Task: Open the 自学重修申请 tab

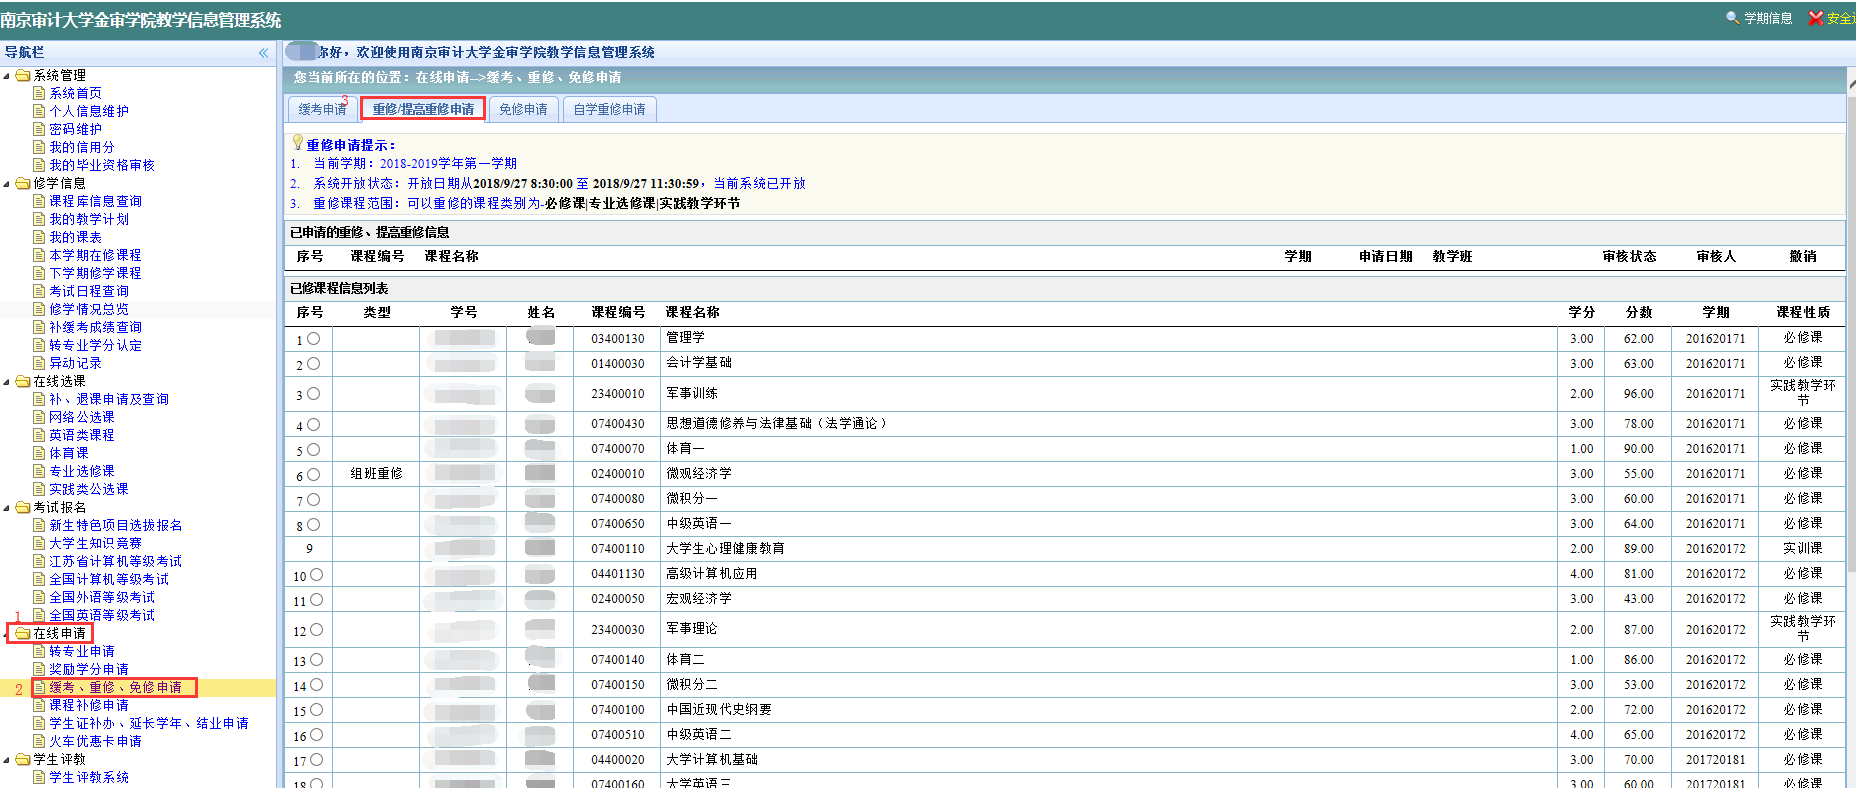Action: click(609, 109)
